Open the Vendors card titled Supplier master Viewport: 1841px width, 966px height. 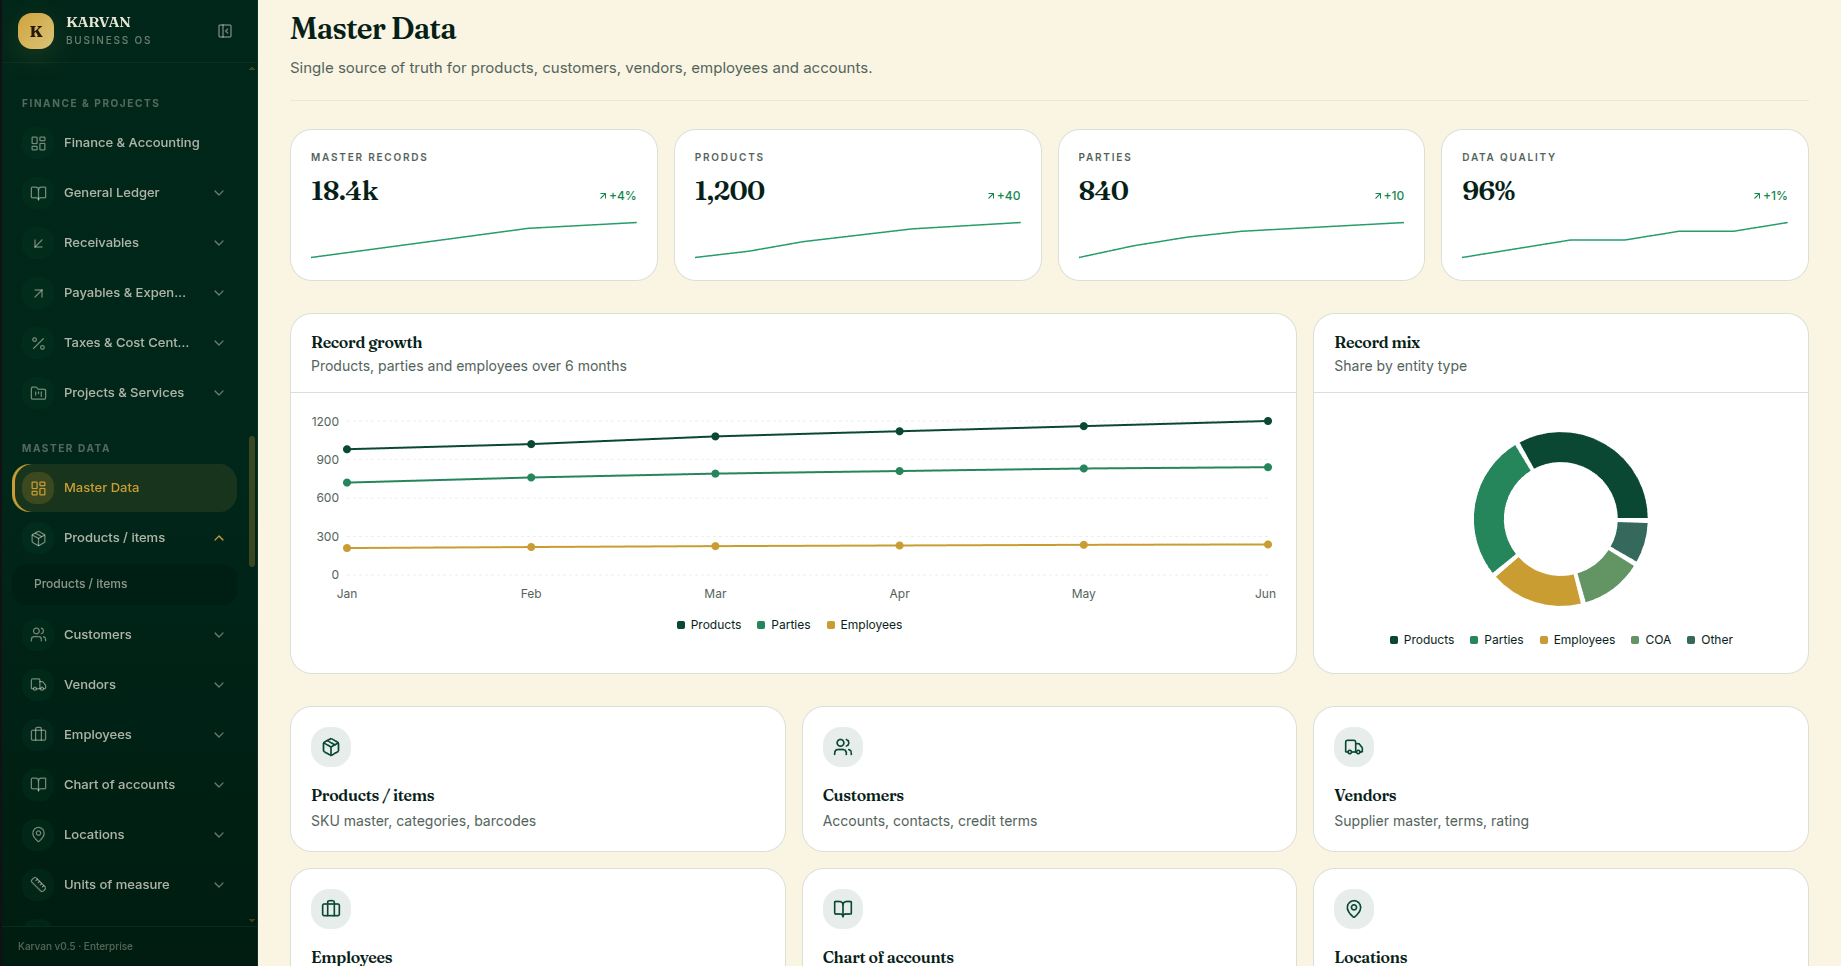pyautogui.click(x=1561, y=779)
